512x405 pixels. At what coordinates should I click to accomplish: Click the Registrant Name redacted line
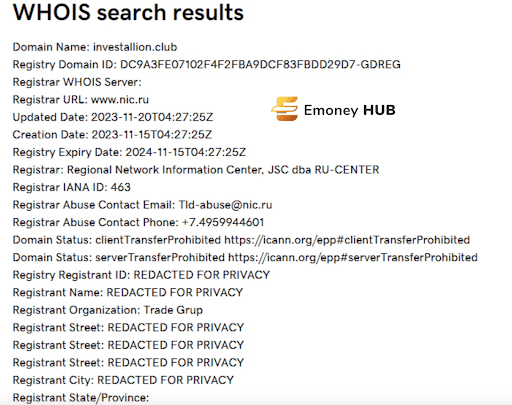[128, 293]
